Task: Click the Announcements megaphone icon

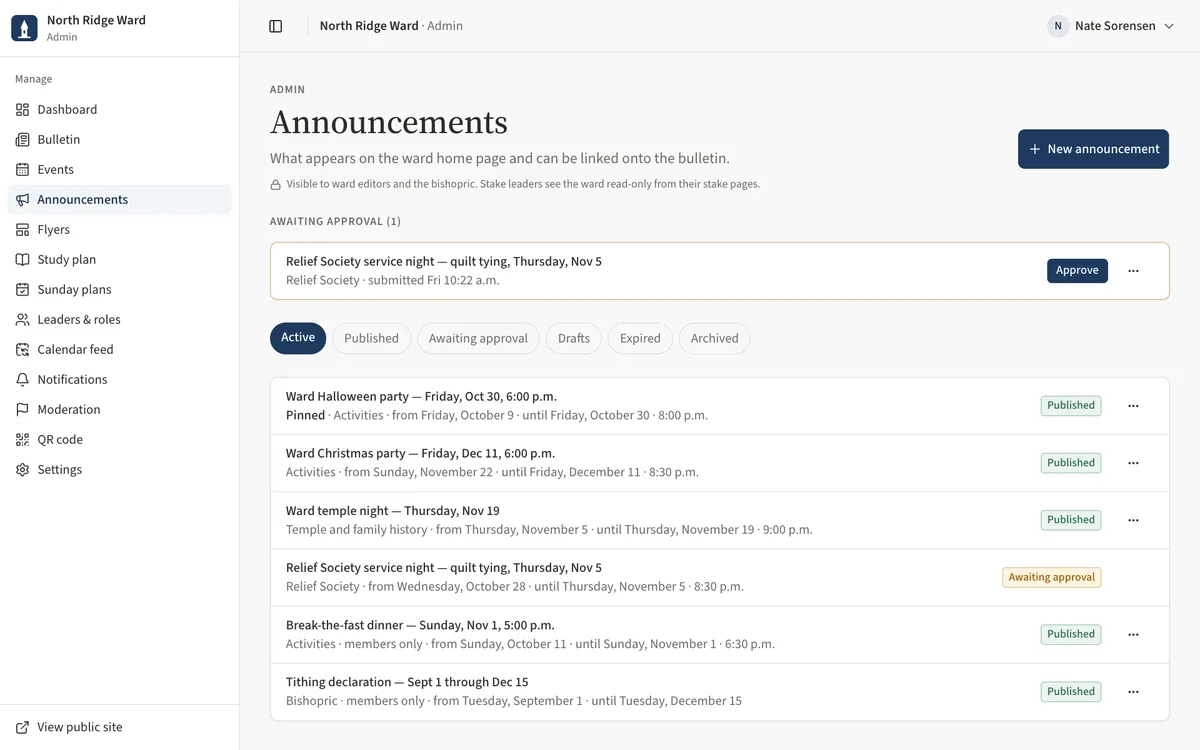Action: (22, 200)
